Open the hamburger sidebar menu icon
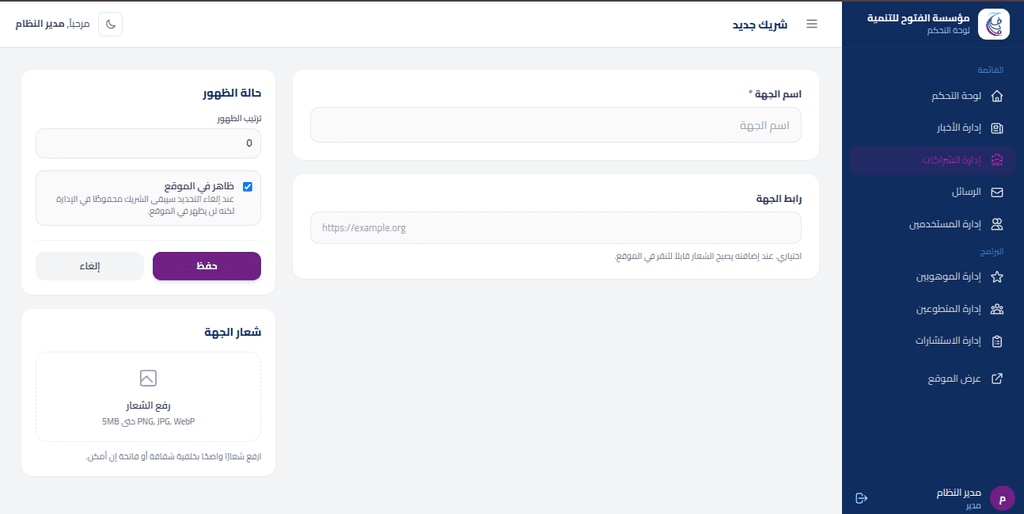Screen dimensions: 1024x514 812,24
